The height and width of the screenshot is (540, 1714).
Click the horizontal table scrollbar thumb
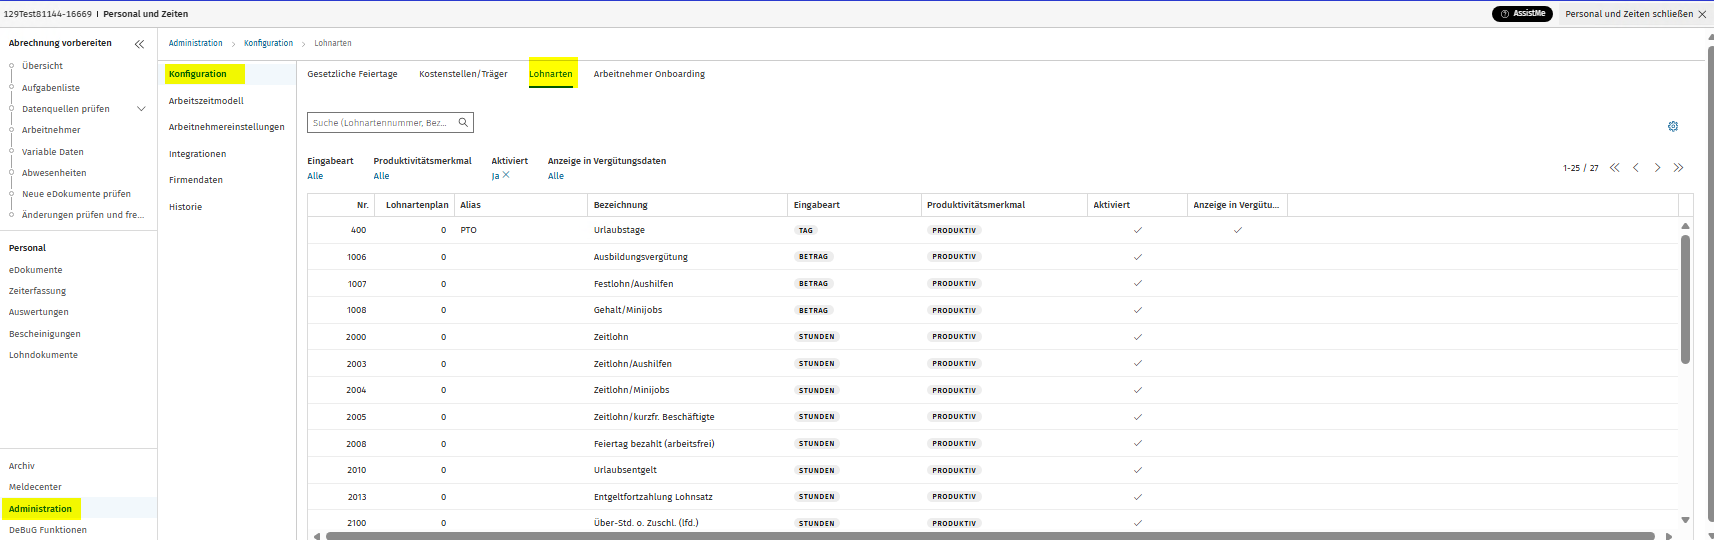coord(990,536)
